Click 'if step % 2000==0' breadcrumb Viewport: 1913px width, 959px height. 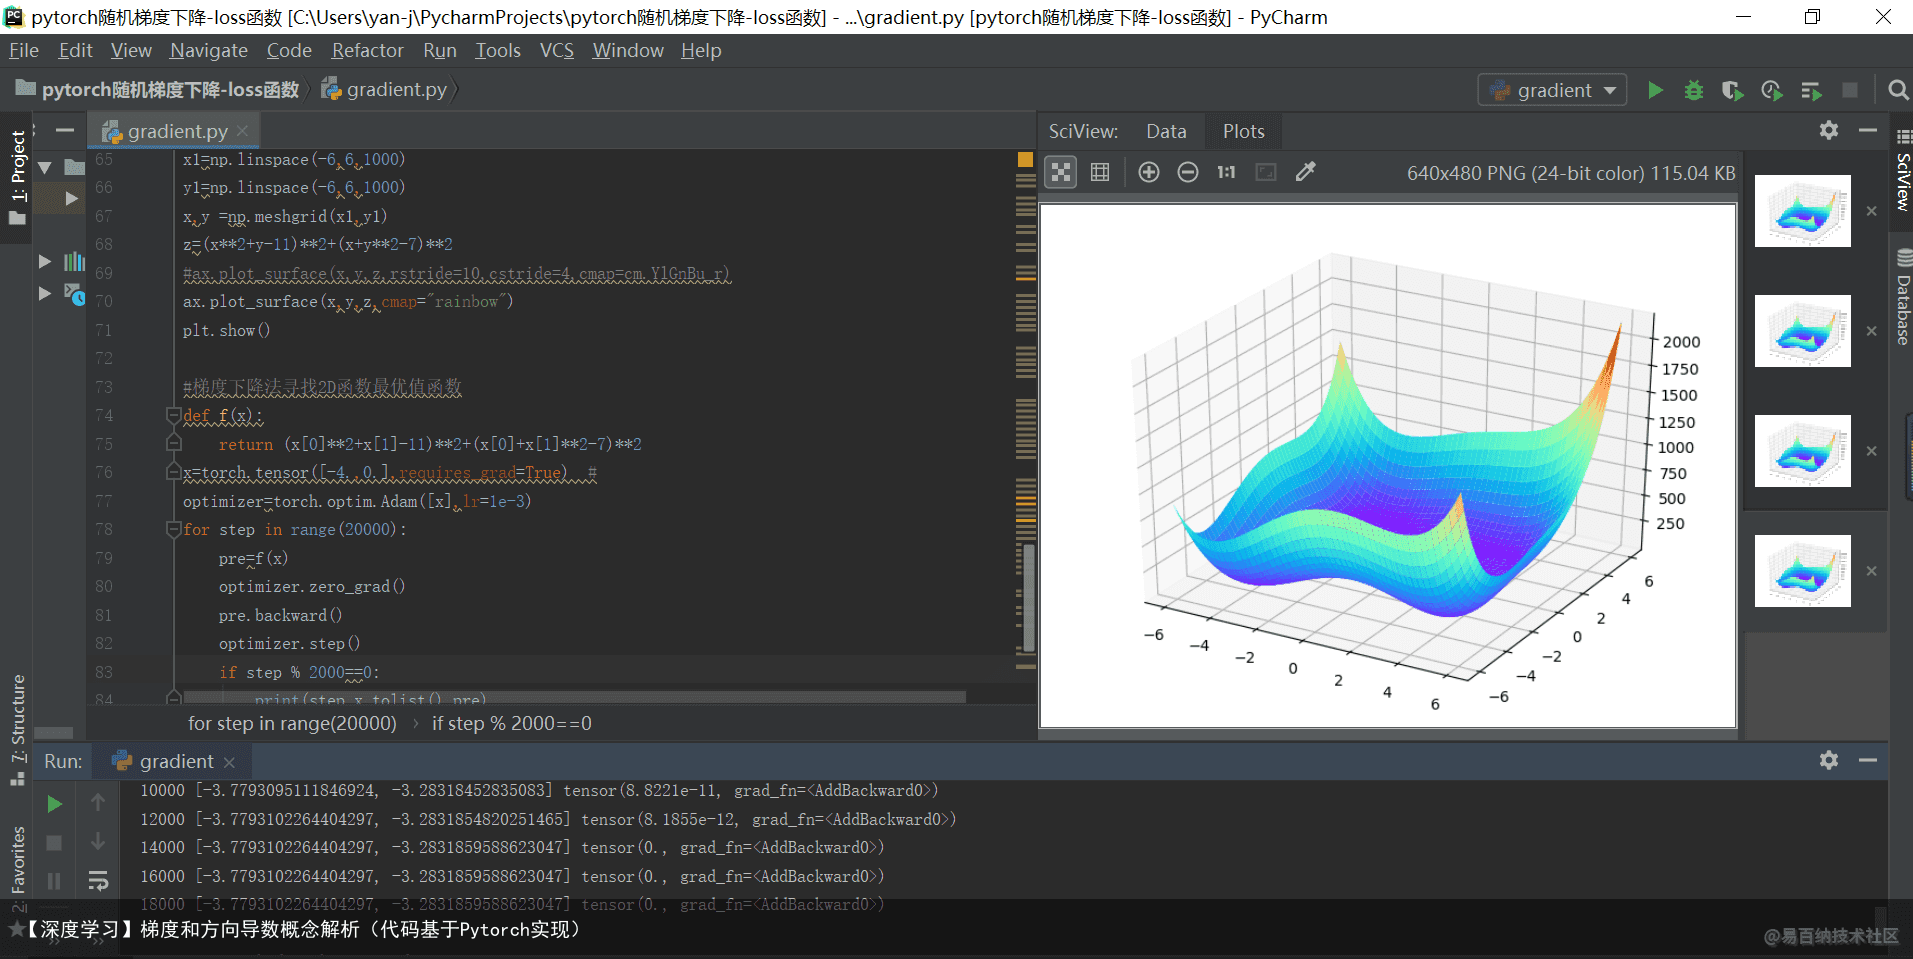pyautogui.click(x=512, y=723)
